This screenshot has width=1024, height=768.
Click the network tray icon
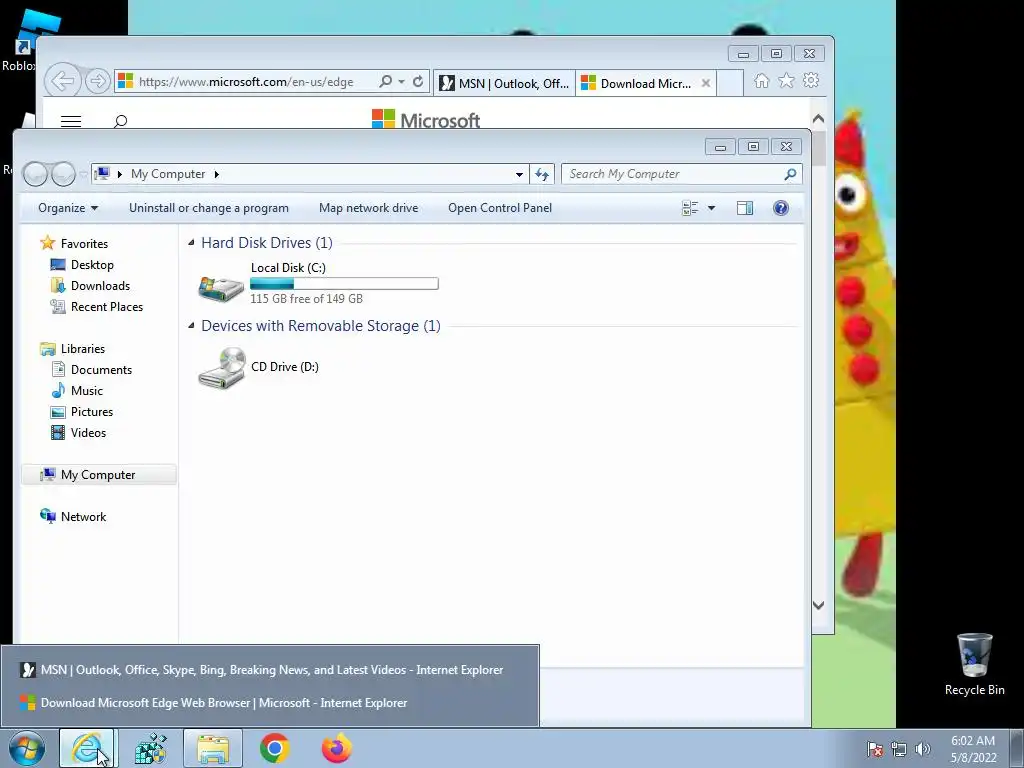click(899, 749)
